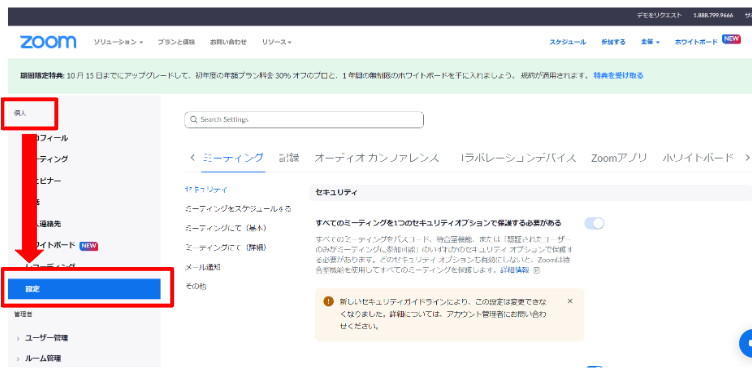Open ホワイトボード from the top navigation

pyautogui.click(x=696, y=42)
